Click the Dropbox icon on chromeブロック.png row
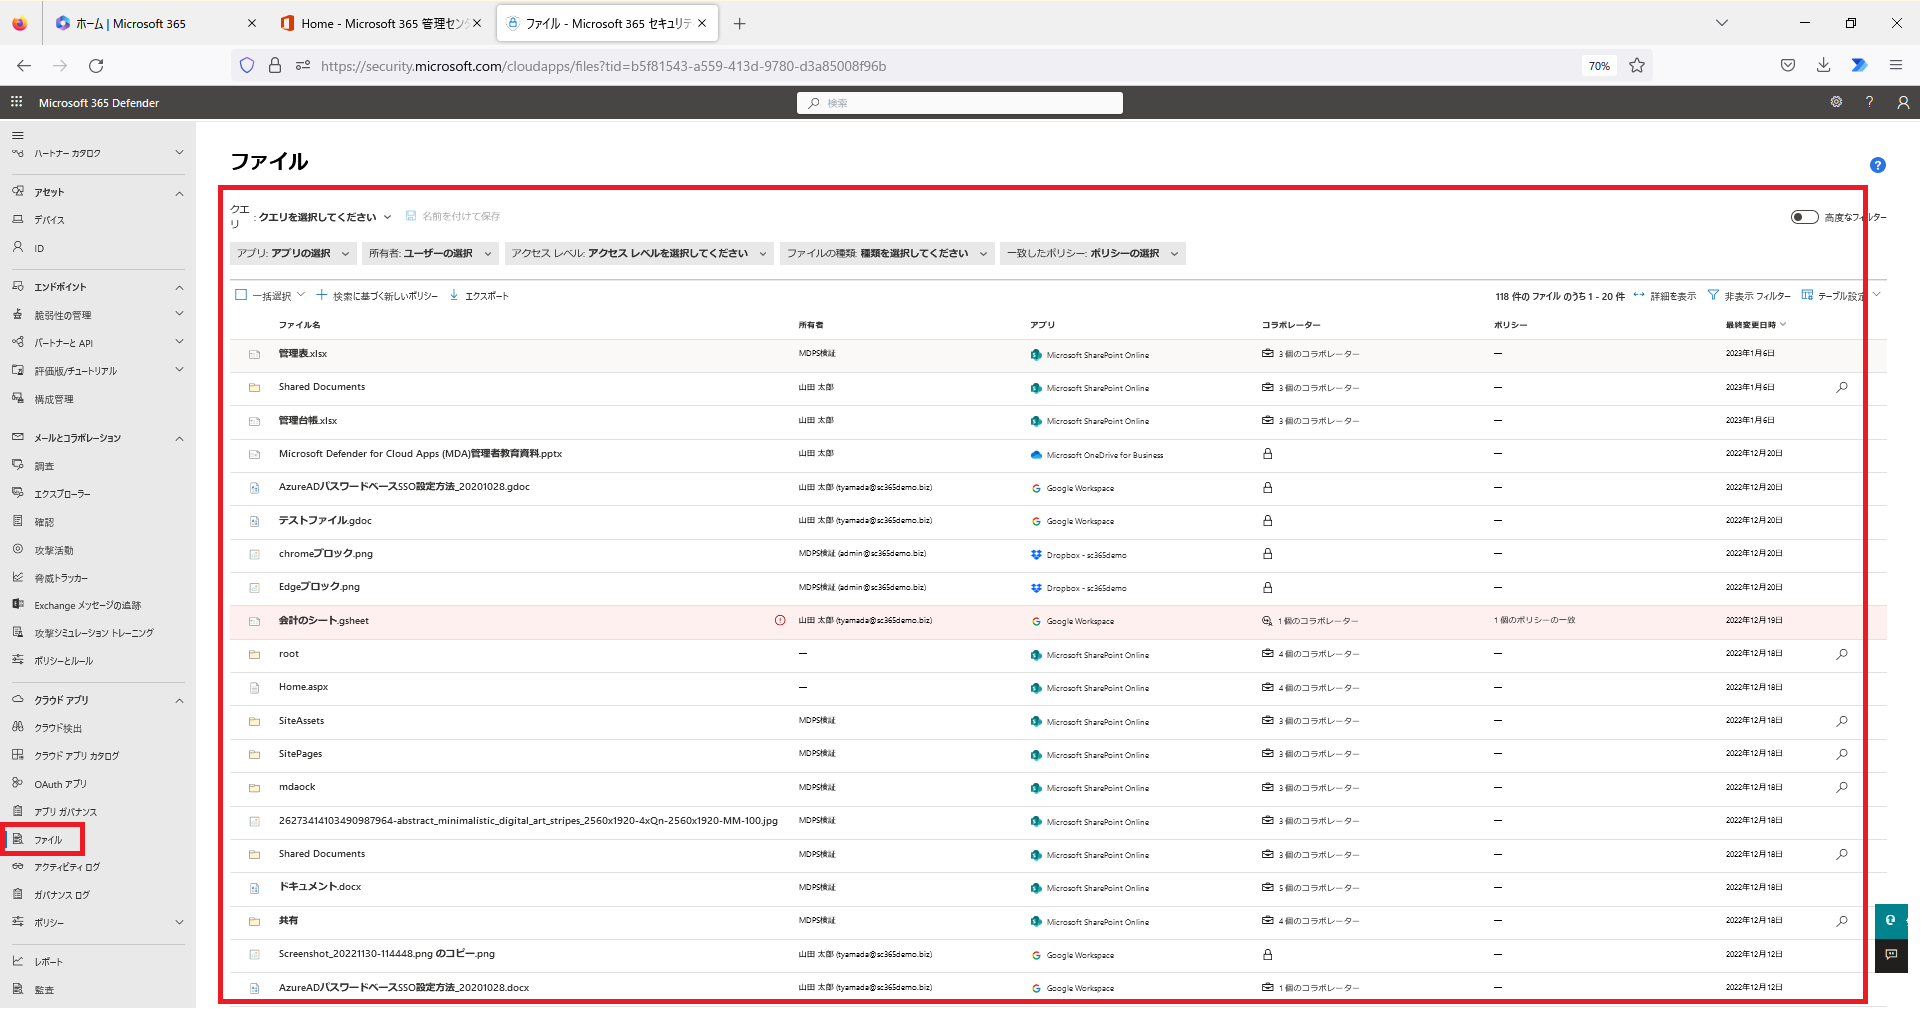1922x1009 pixels. click(x=1036, y=554)
